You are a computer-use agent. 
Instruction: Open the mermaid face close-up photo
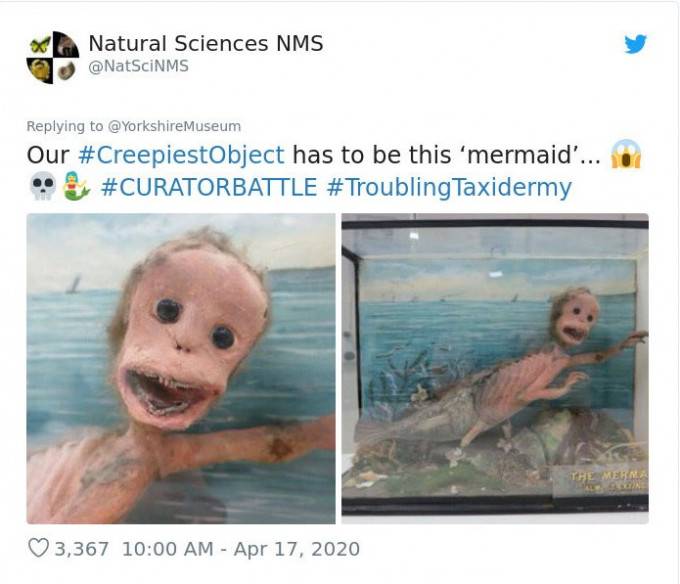[181, 369]
